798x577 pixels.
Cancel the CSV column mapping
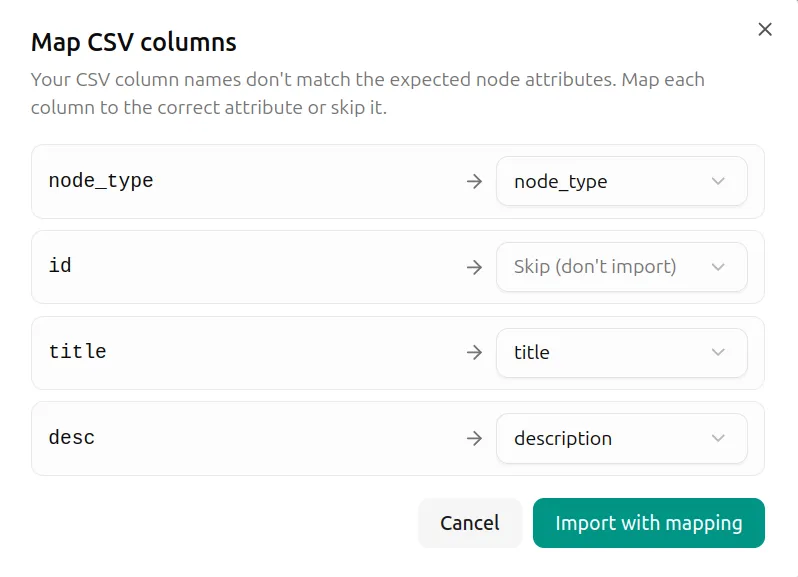pyautogui.click(x=470, y=523)
